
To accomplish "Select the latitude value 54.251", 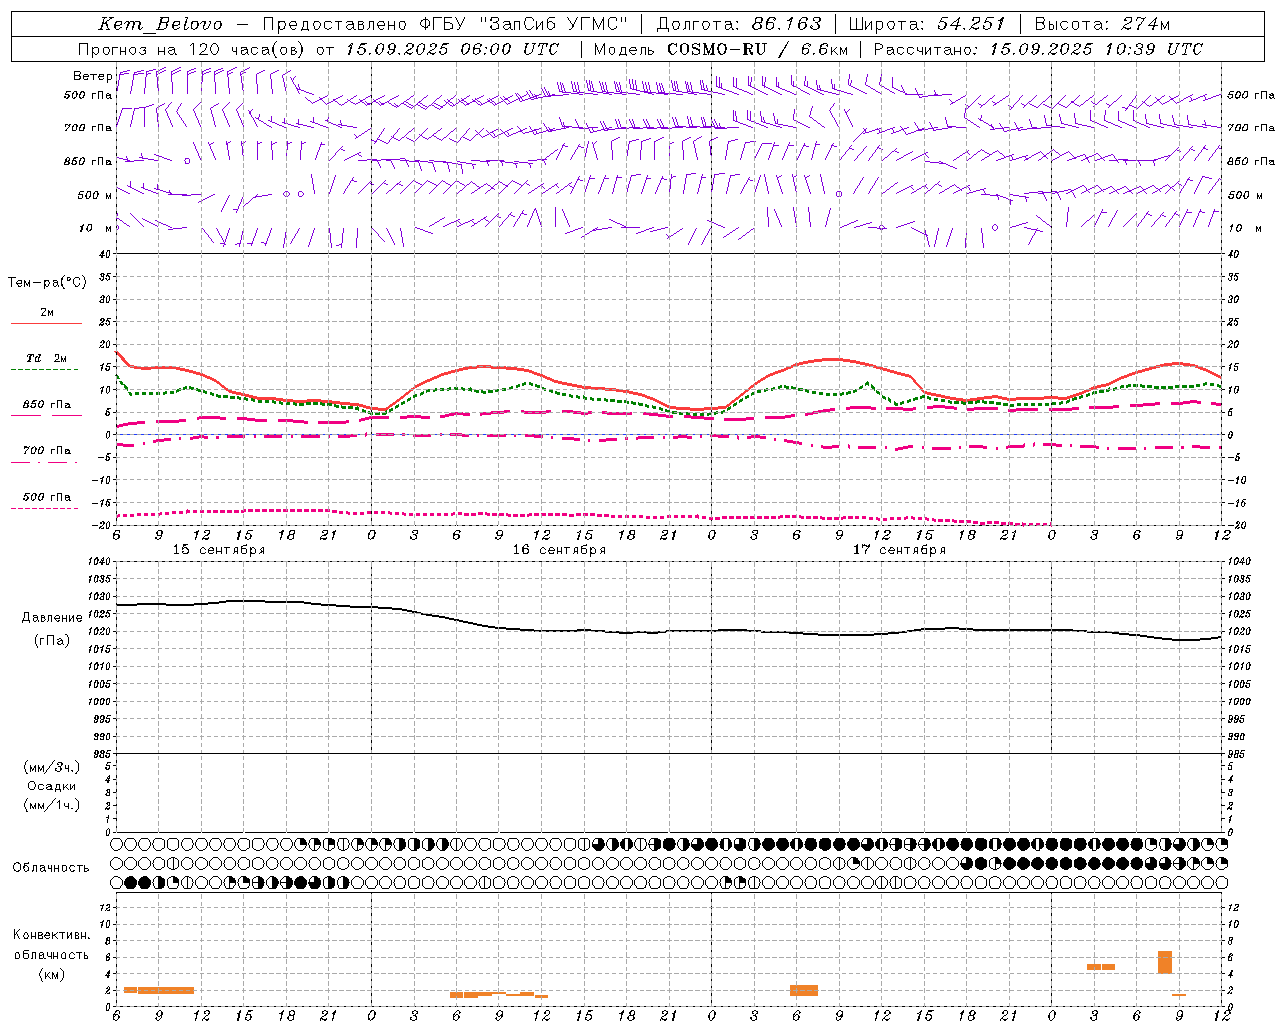I will click(x=971, y=24).
